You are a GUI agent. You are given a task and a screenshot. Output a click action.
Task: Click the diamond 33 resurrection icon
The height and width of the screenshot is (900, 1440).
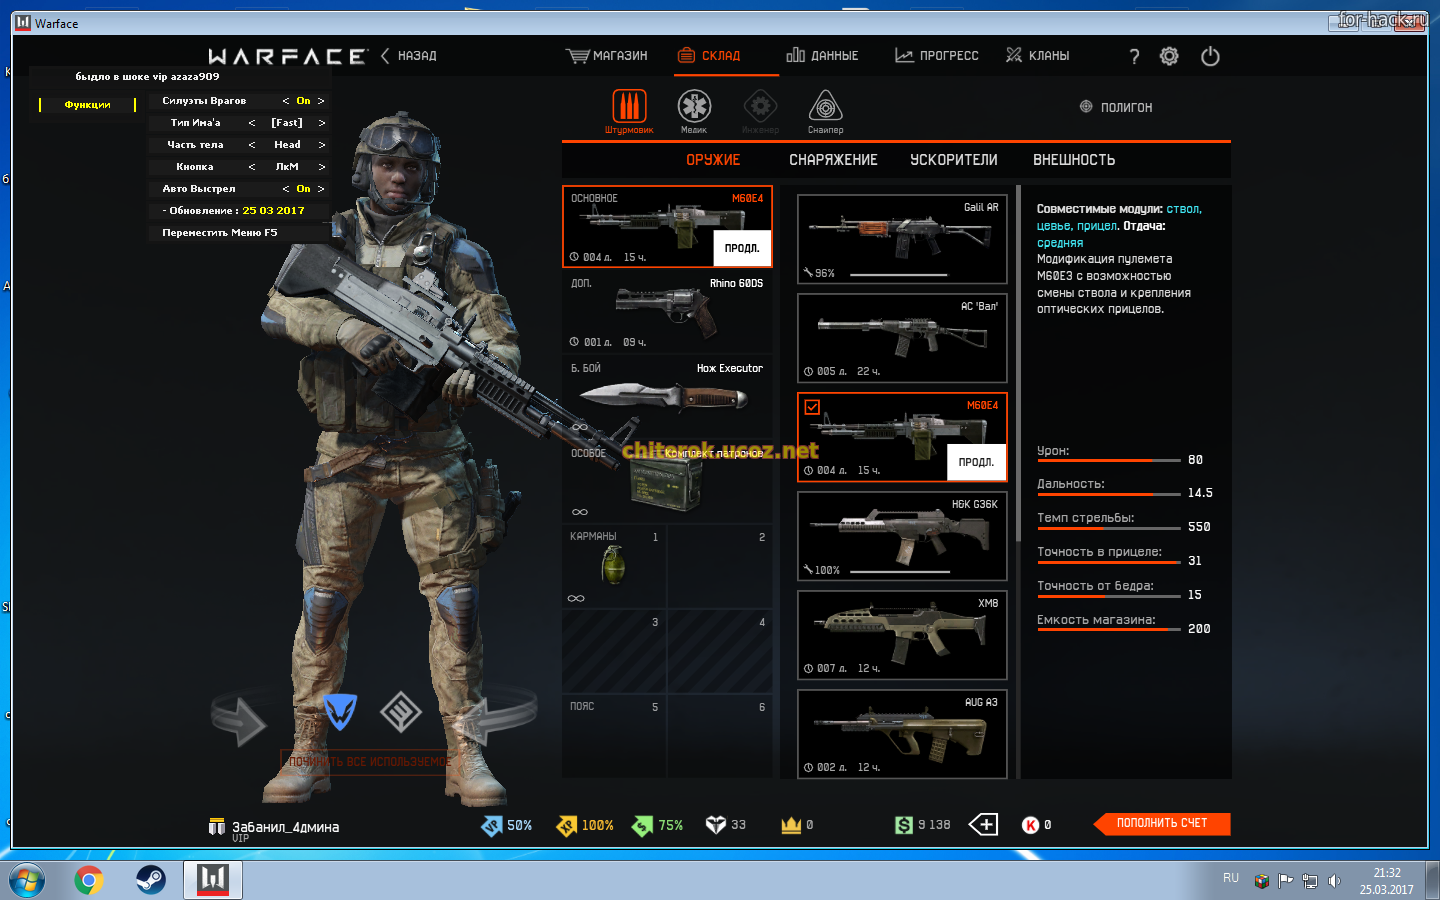point(716,825)
